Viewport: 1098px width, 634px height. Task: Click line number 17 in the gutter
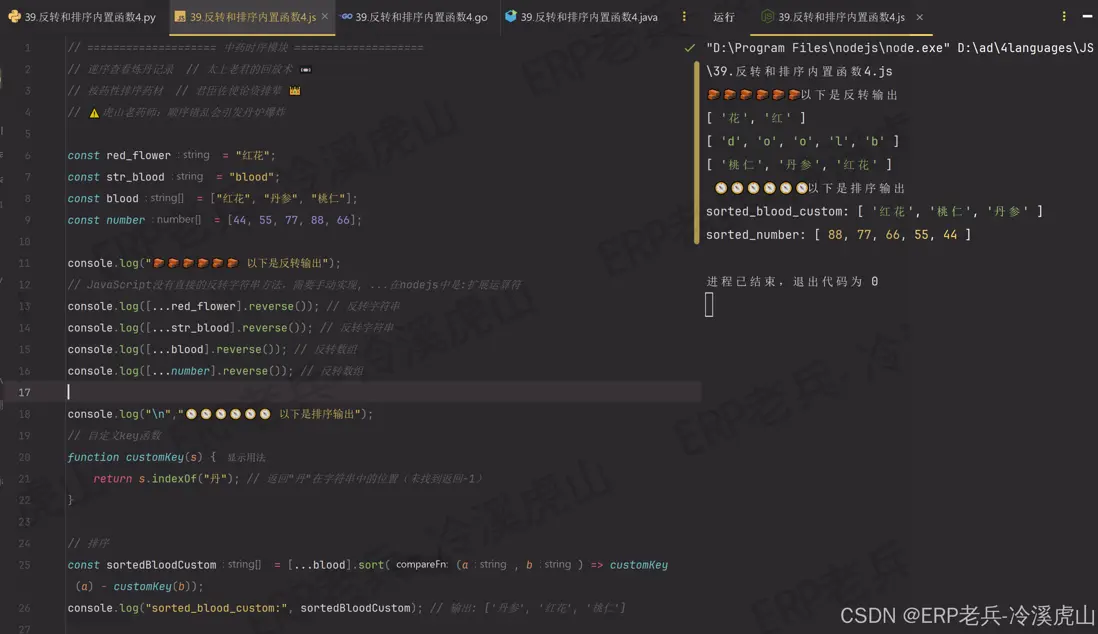25,392
